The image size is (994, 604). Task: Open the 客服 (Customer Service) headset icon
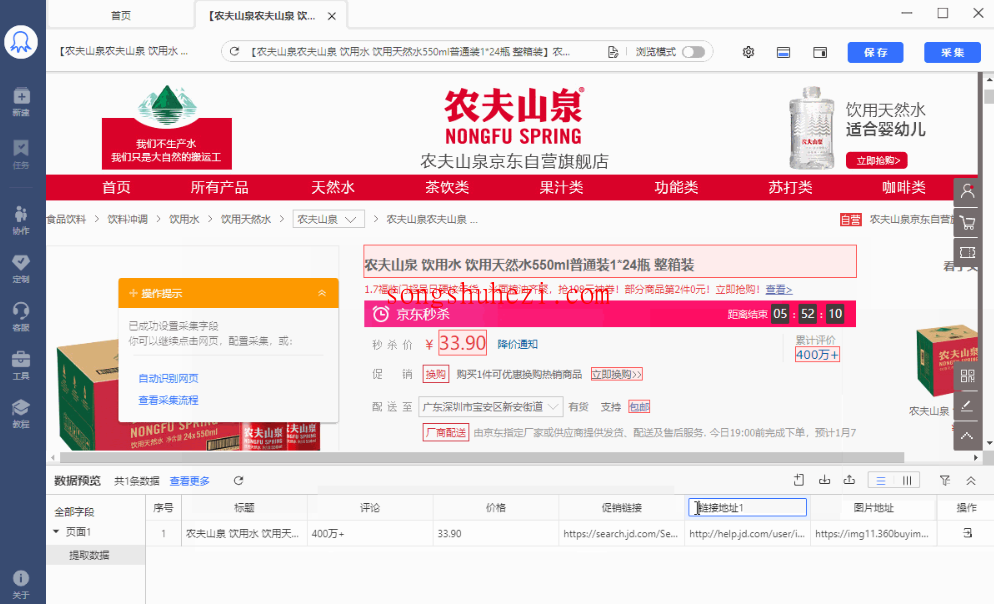(x=21, y=316)
